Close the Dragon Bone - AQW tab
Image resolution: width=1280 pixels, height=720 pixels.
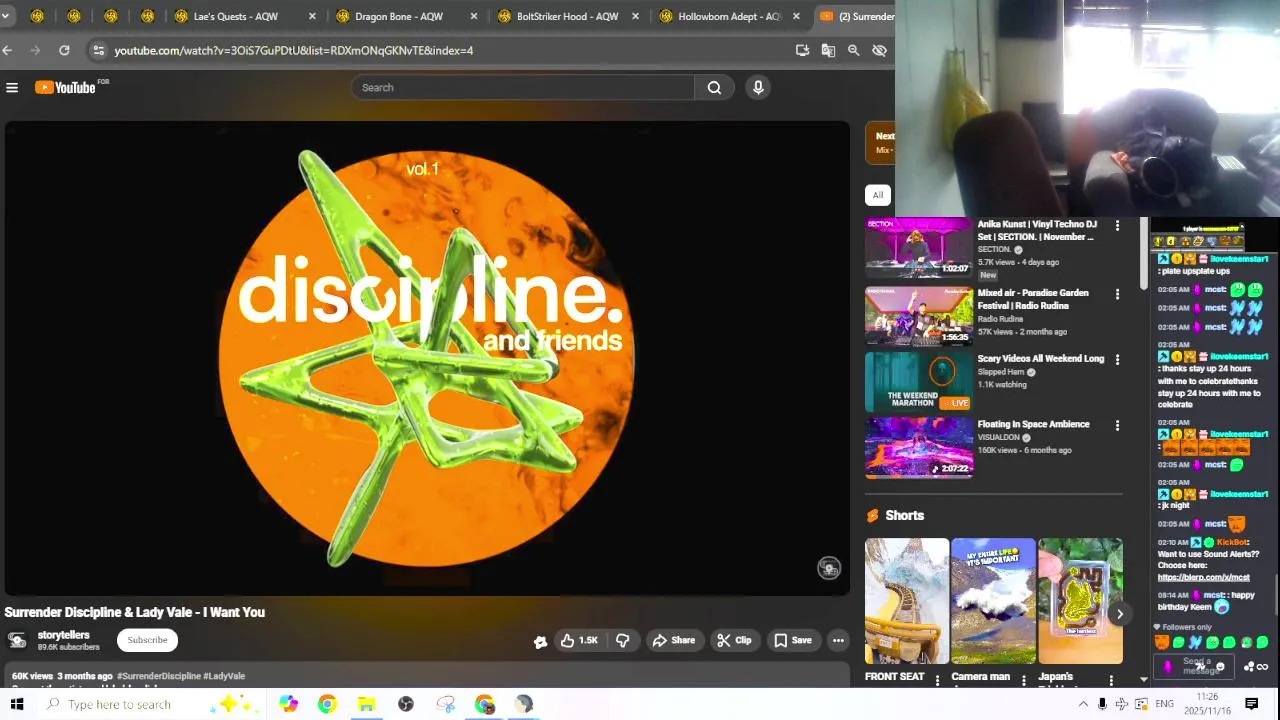[x=474, y=16]
